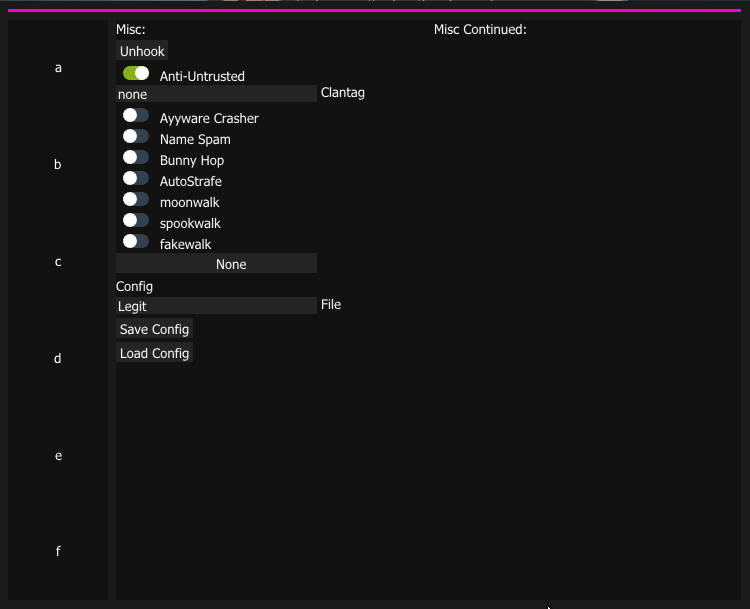
Task: Switch on the moonwalk toggle
Action: pos(136,200)
